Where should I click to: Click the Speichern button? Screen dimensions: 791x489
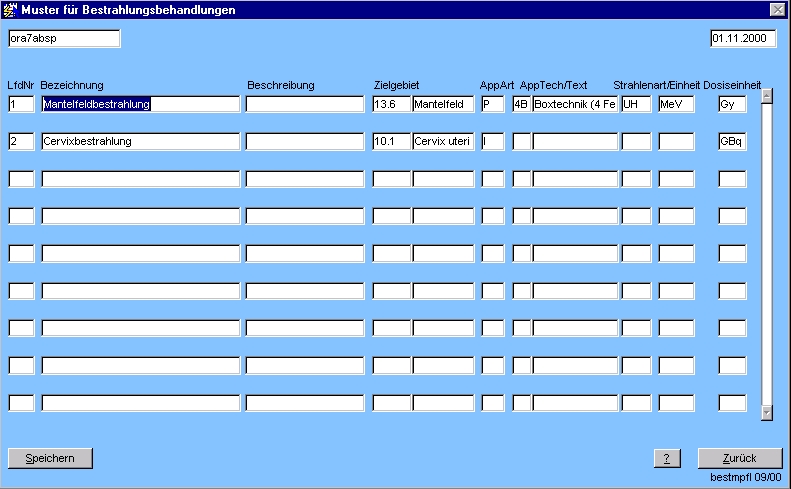[x=50, y=458]
